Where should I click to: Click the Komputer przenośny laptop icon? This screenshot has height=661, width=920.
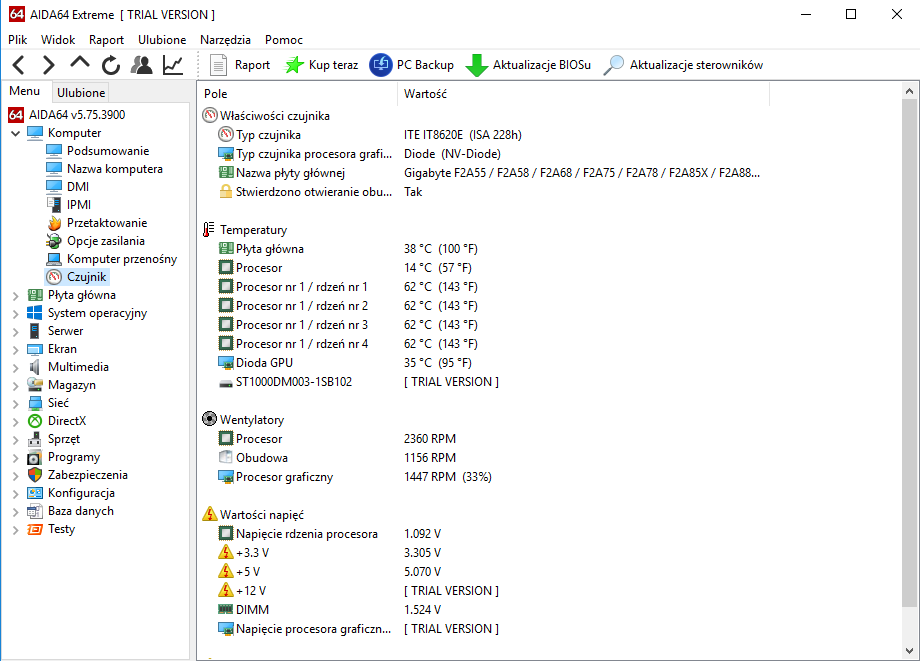[54, 259]
